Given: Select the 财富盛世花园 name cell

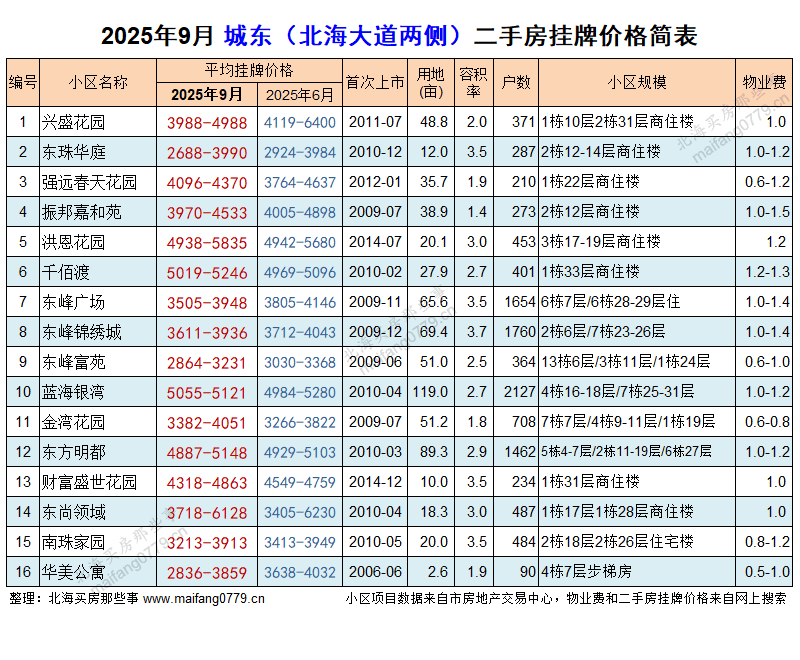Looking at the screenshot, I should click(x=98, y=482).
